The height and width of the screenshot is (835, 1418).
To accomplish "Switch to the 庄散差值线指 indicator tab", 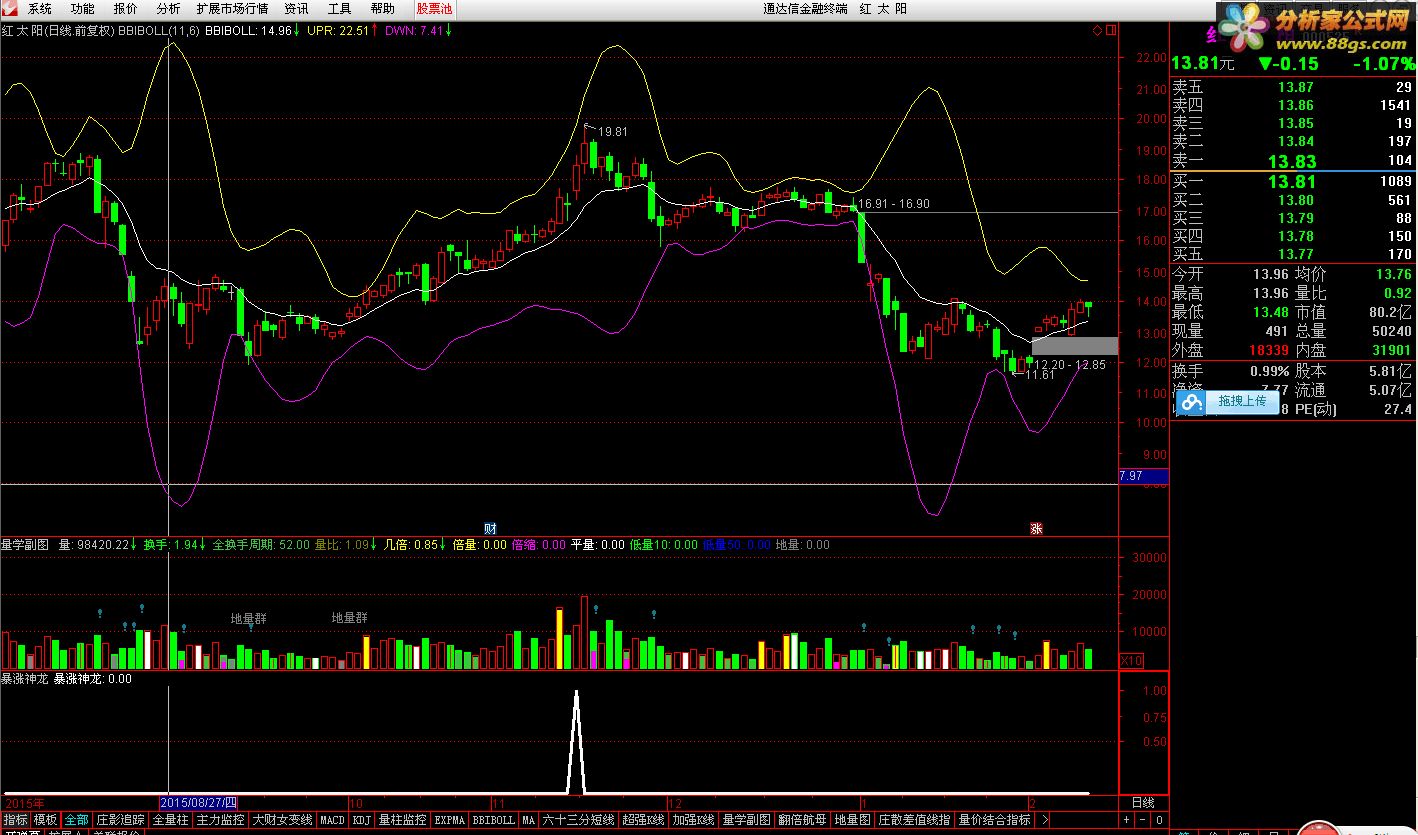I will pyautogui.click(x=915, y=819).
